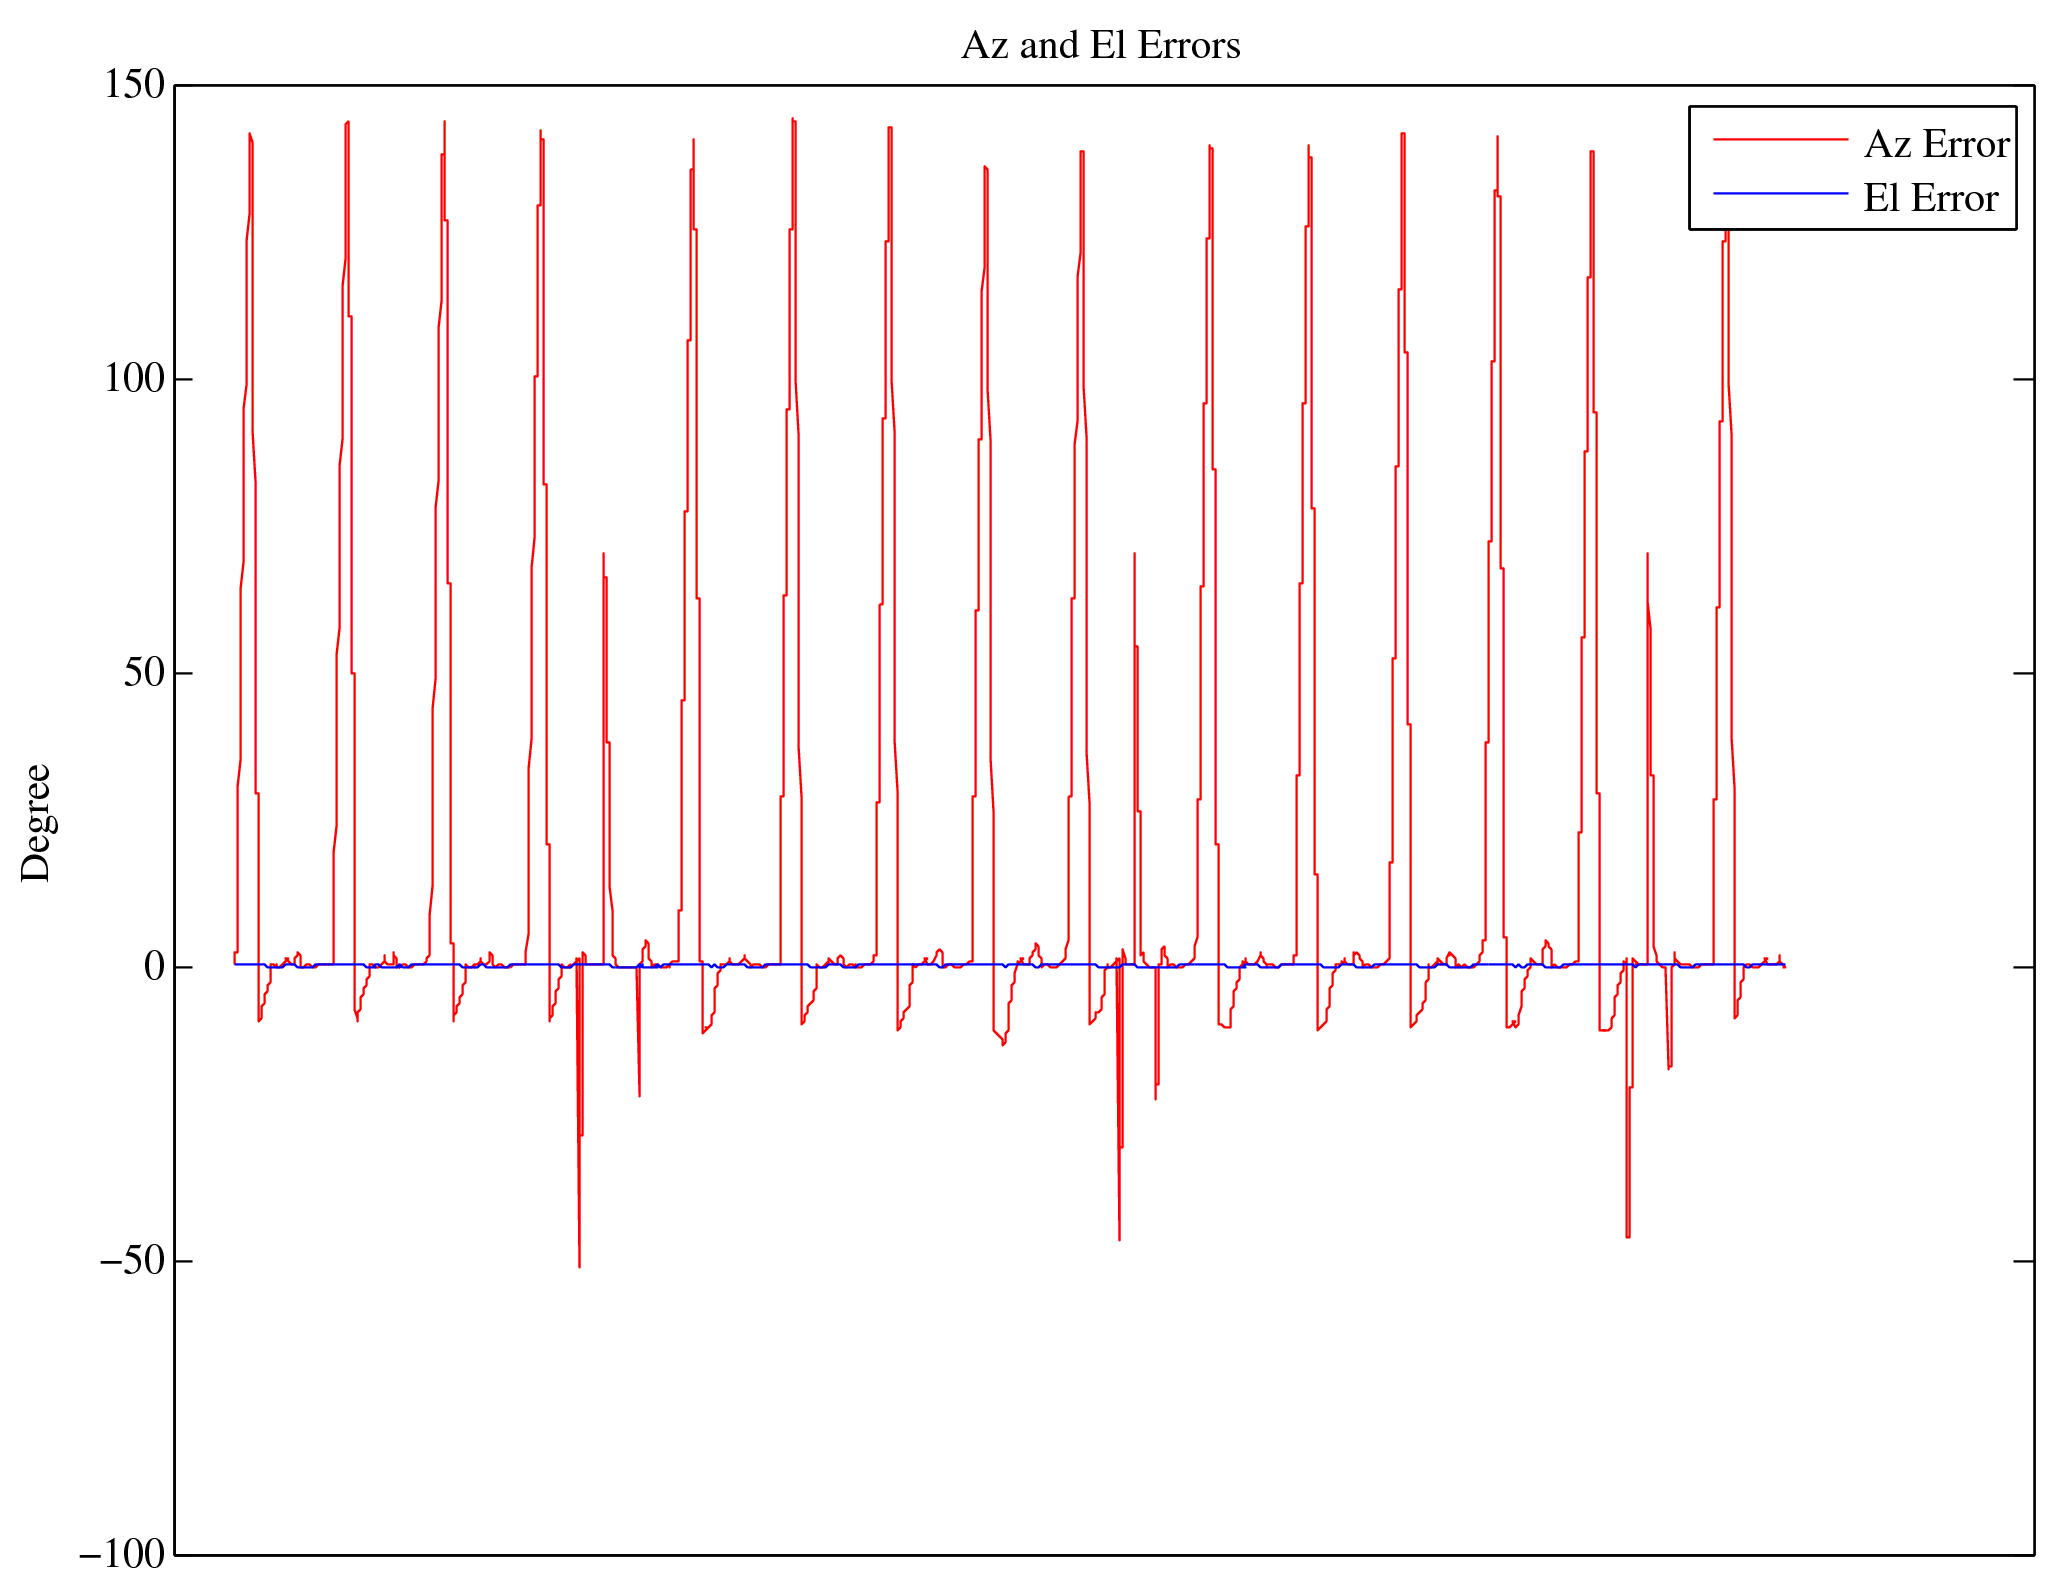Viewport: 2063px width, 1592px height.
Task: Click the red Az Error legend line
Action: click(x=1780, y=140)
